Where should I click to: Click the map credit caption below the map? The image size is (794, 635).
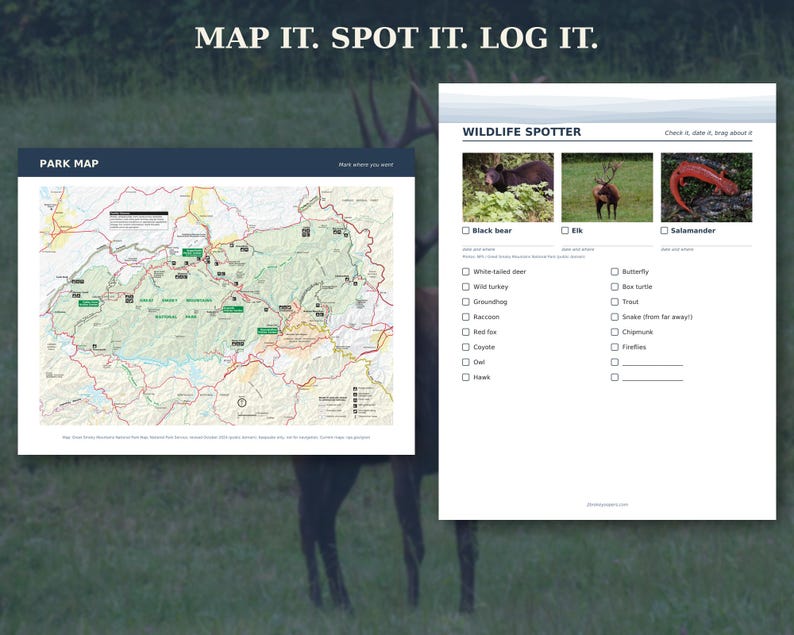(216, 437)
